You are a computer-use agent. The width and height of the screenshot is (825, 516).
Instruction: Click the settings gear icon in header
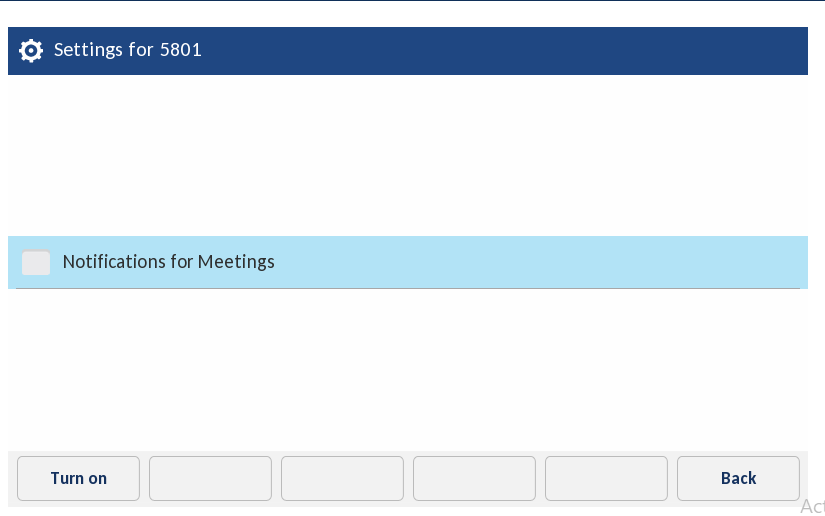31,50
